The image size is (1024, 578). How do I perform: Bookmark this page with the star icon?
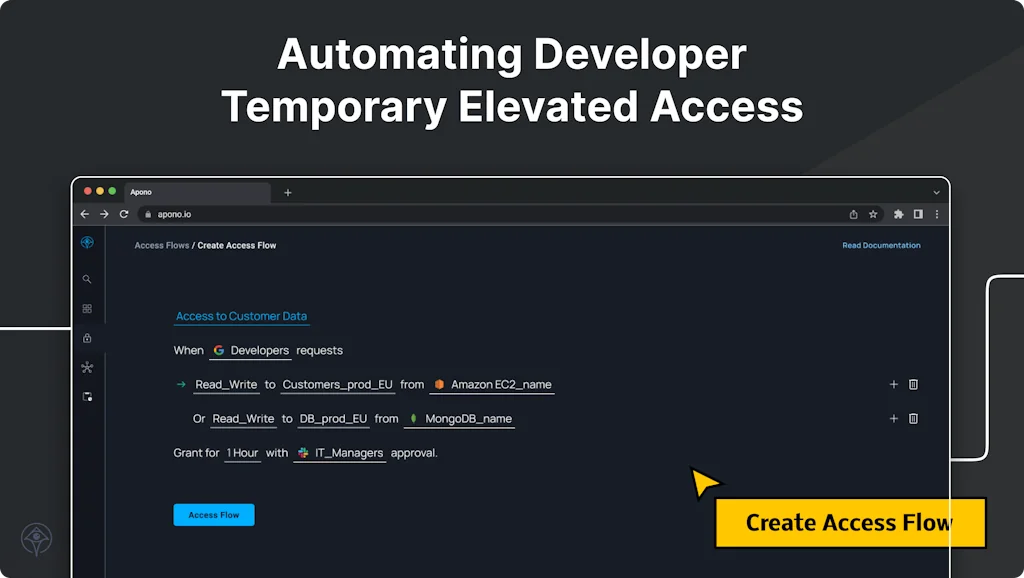[873, 214]
